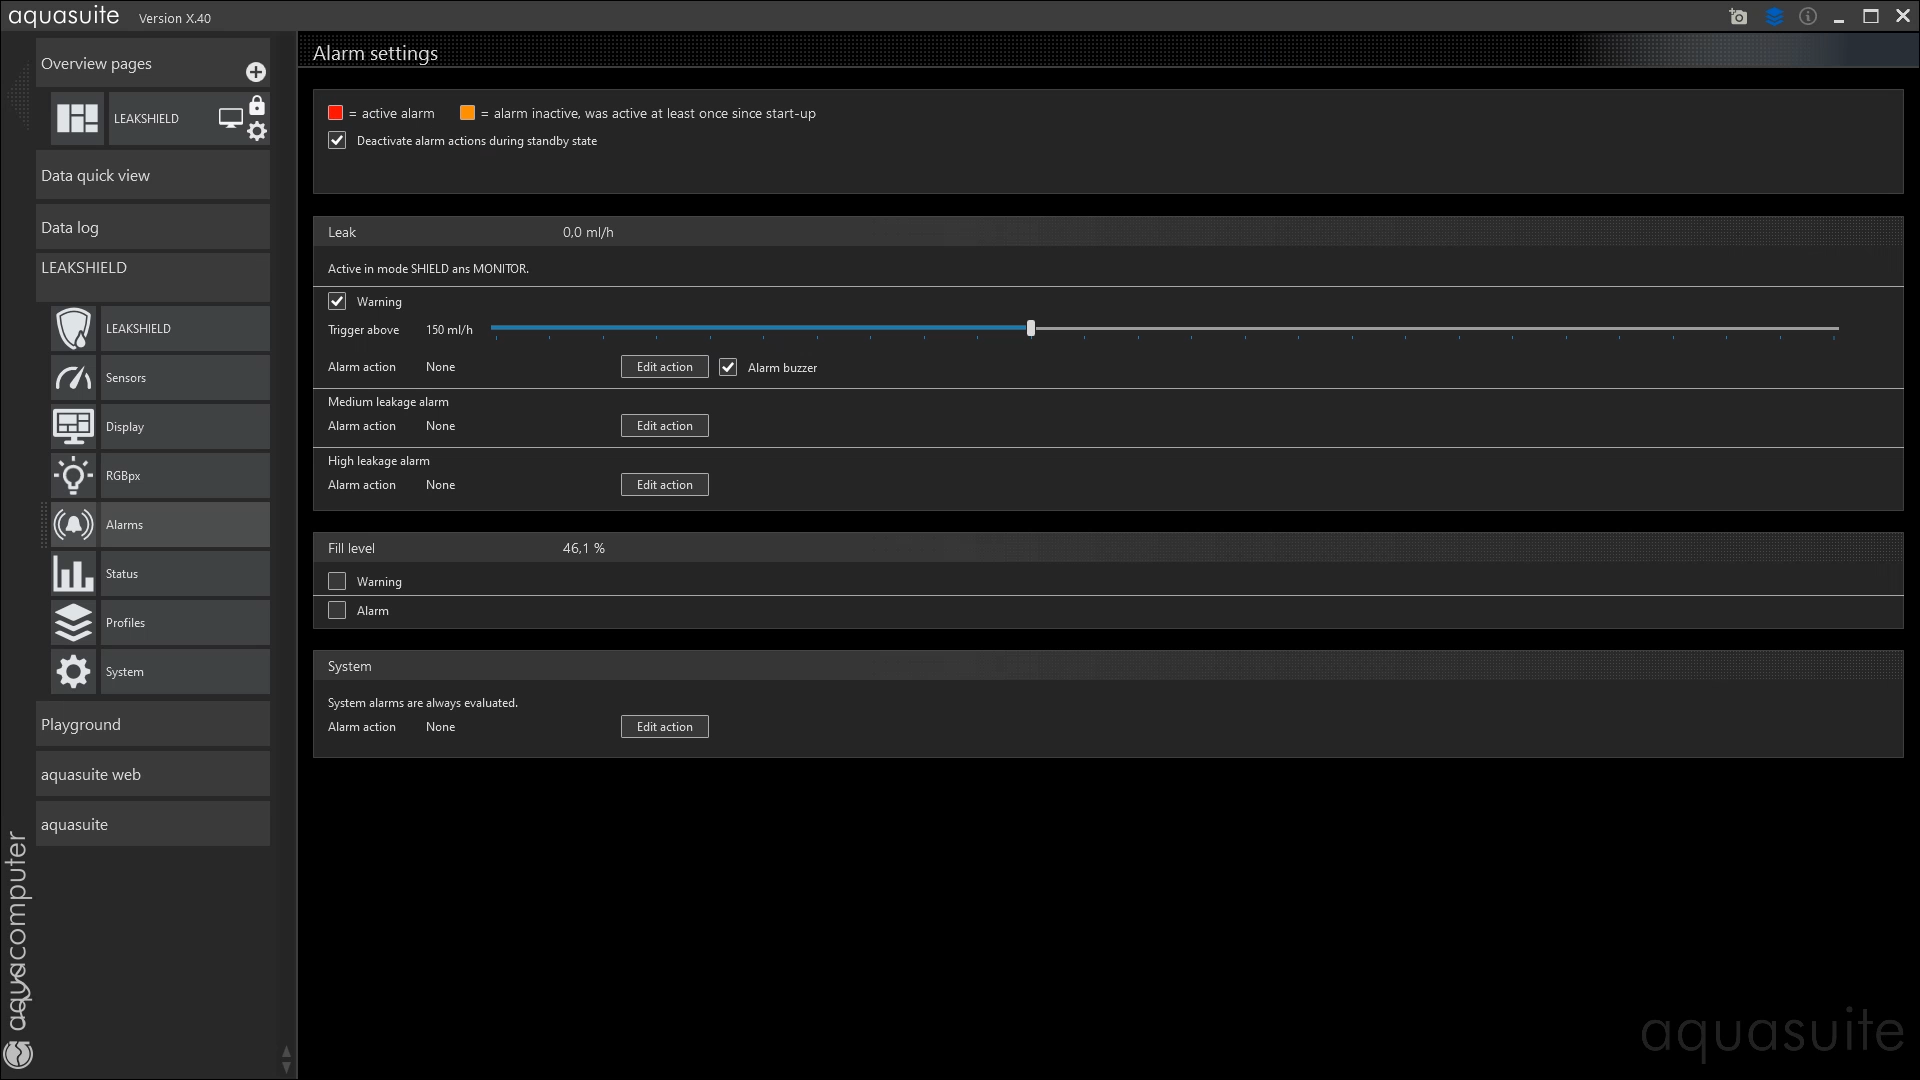Image resolution: width=1920 pixels, height=1080 pixels.
Task: Click the Profiles layers icon
Action: (x=74, y=622)
